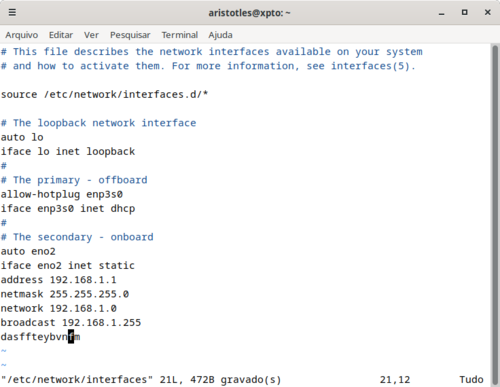The image size is (500, 387).
Task: Maximize the terminal window
Action: pos(464,13)
